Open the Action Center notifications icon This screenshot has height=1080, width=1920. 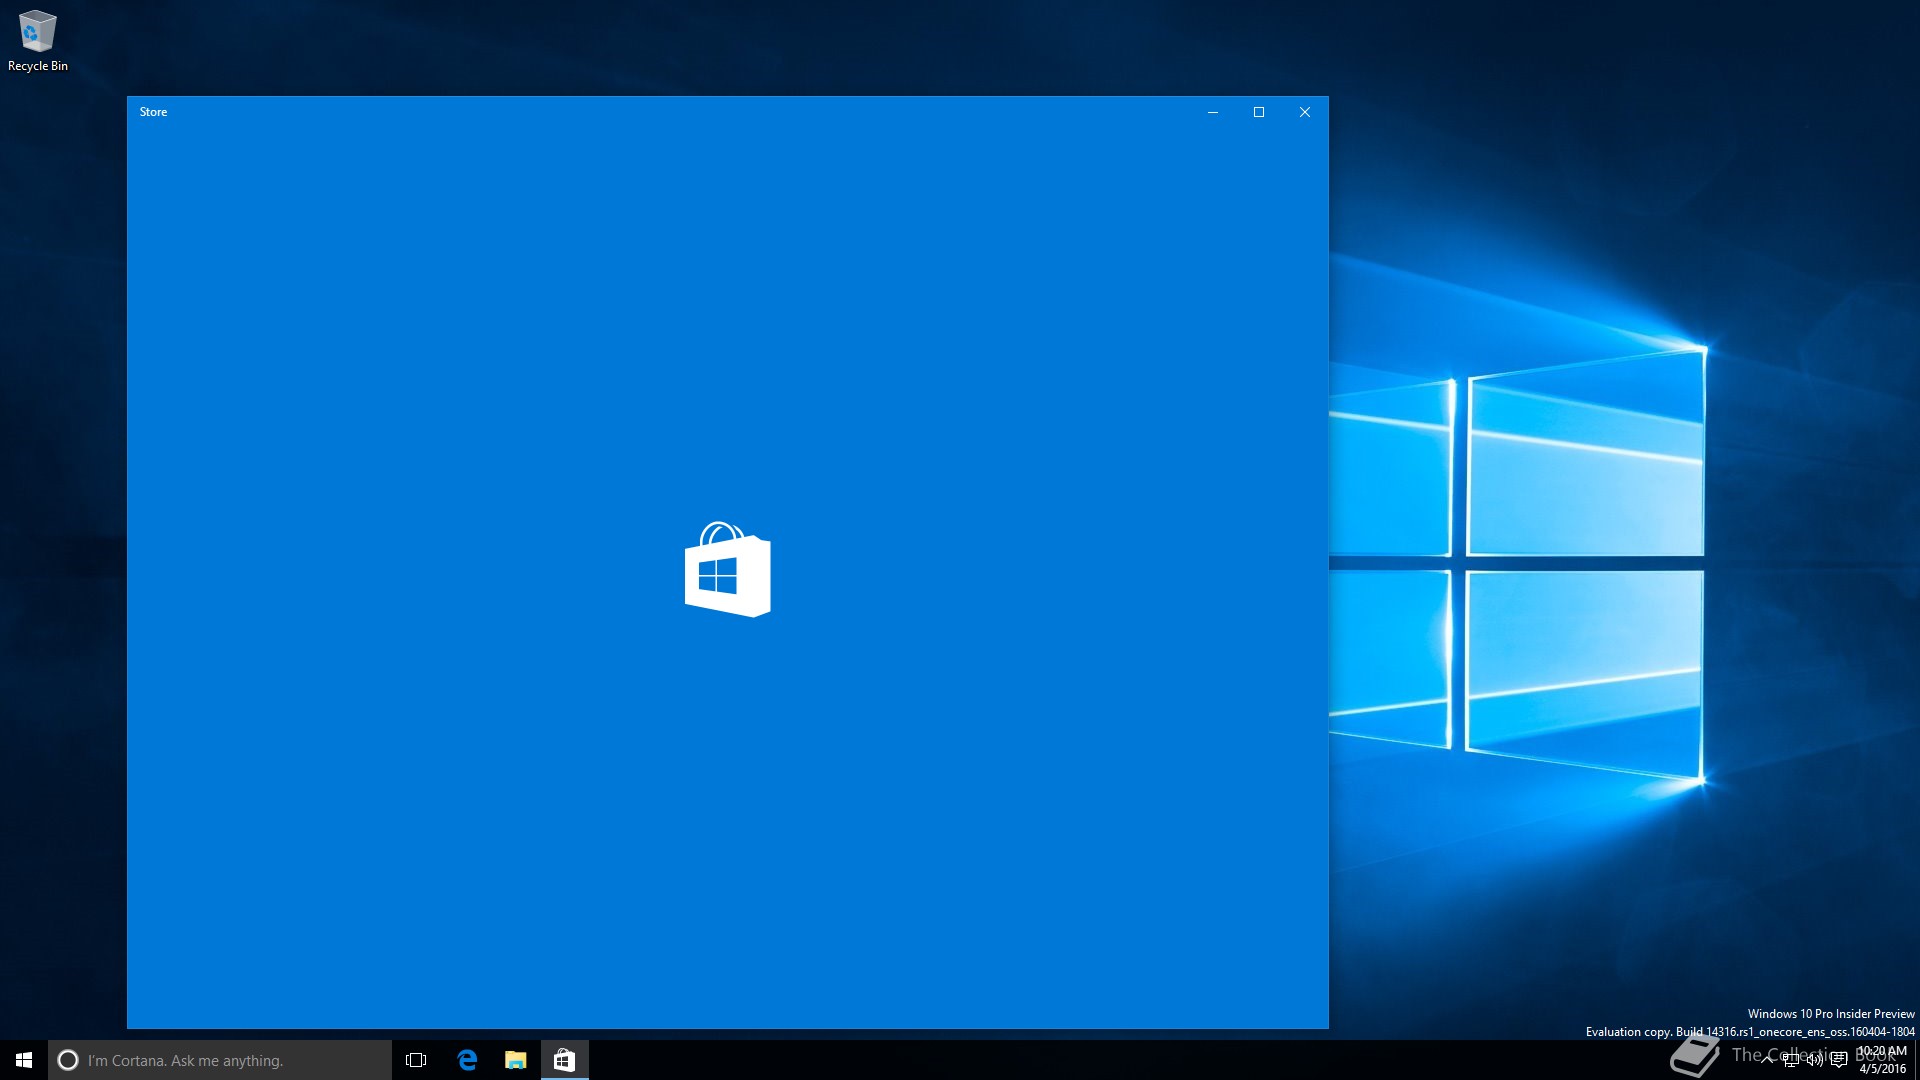click(x=1839, y=1060)
